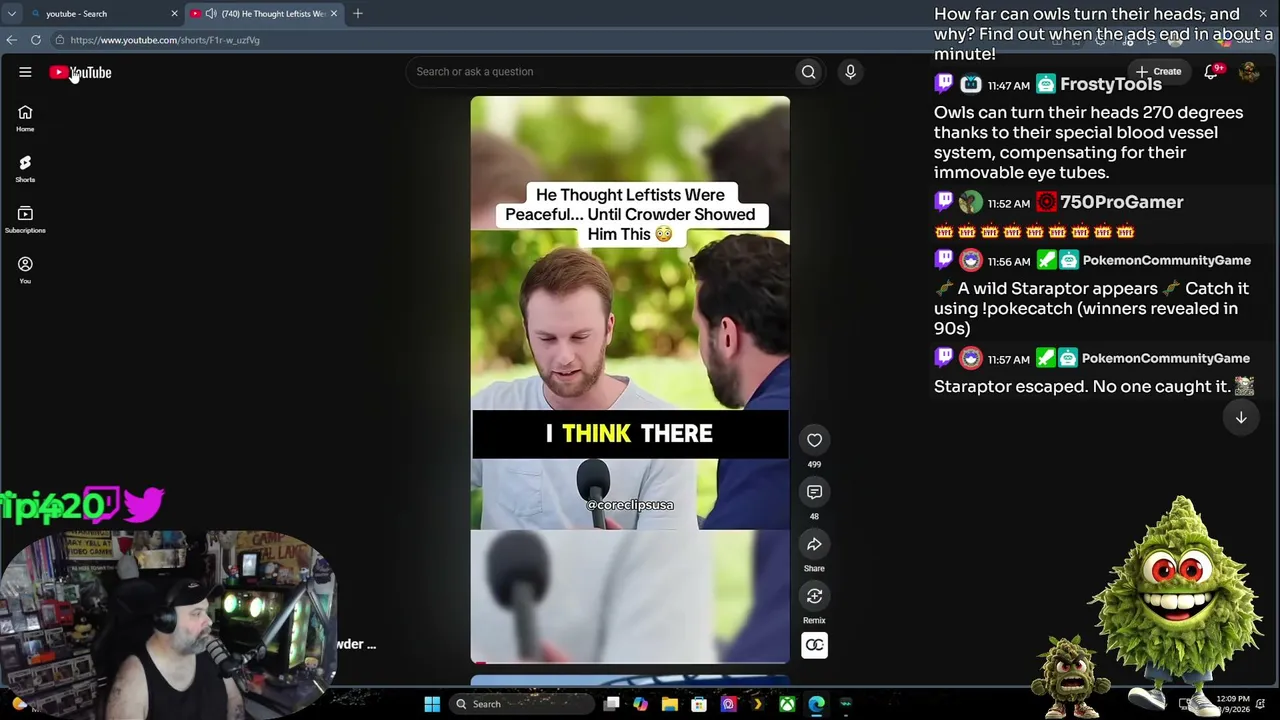Click the YouTube logo
Viewport: 1280px width, 720px height.
pos(81,72)
